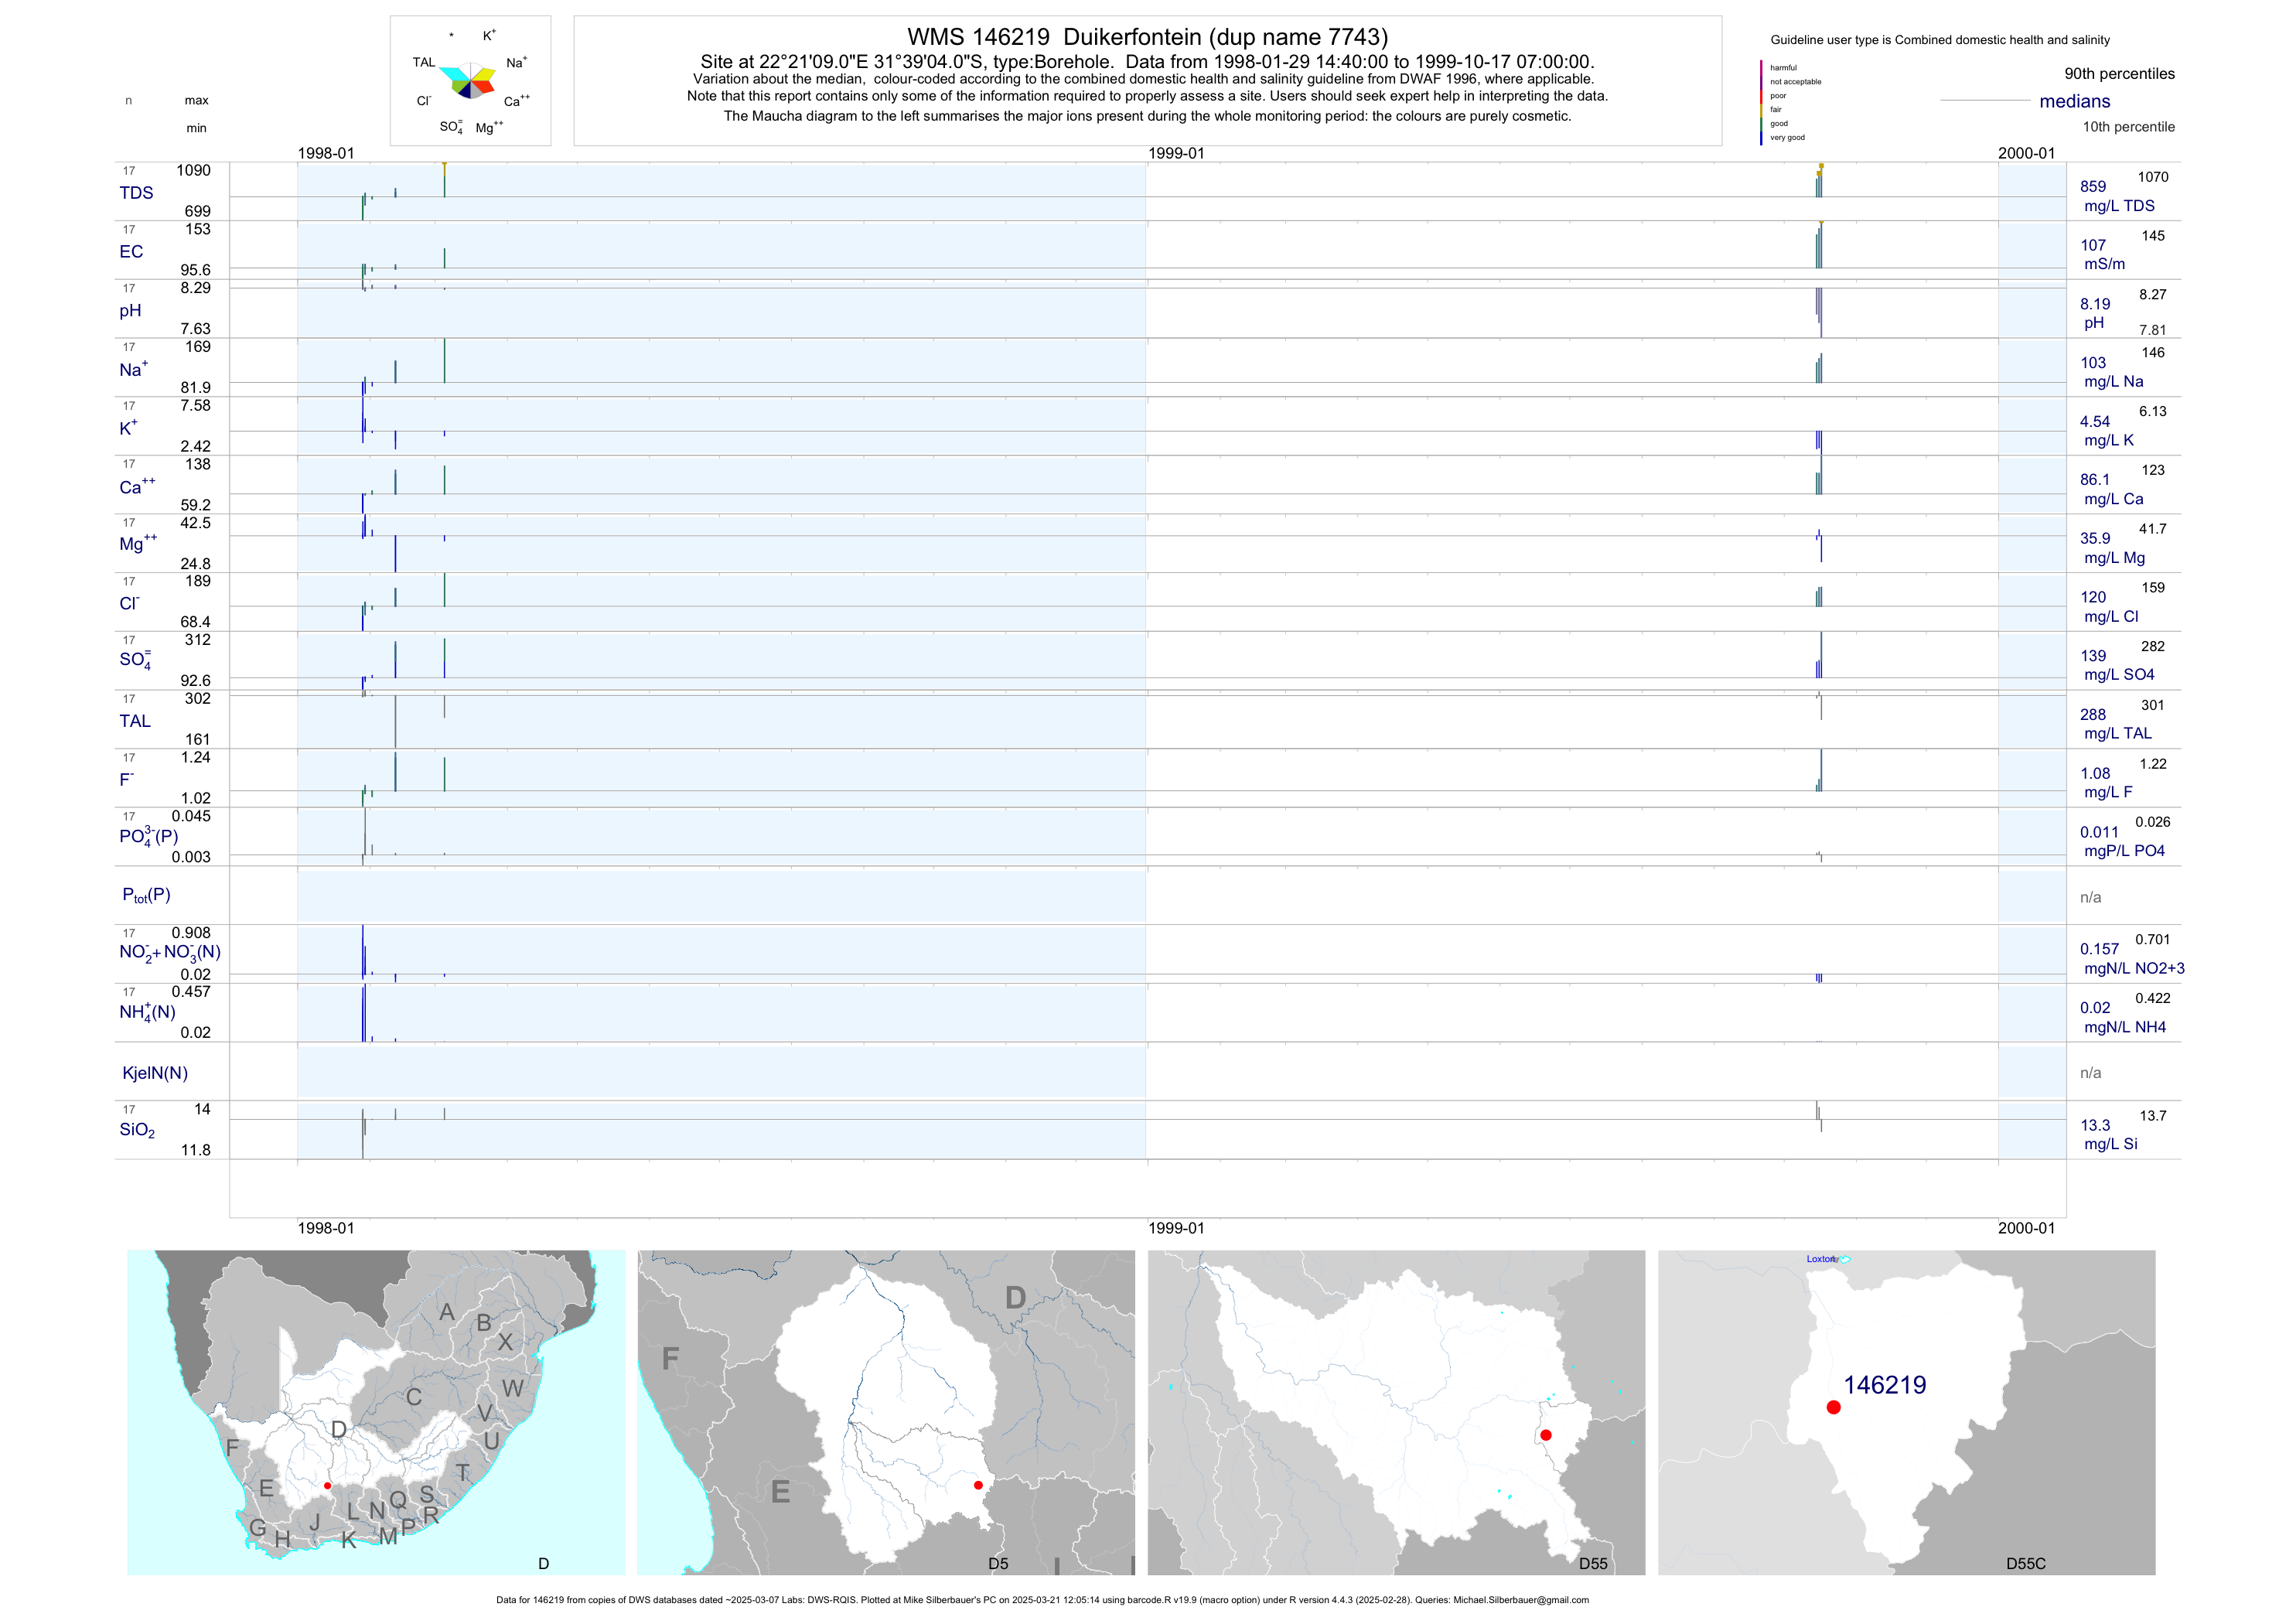
Task: Click the 1999-01 top axis label
Action: point(1176,153)
